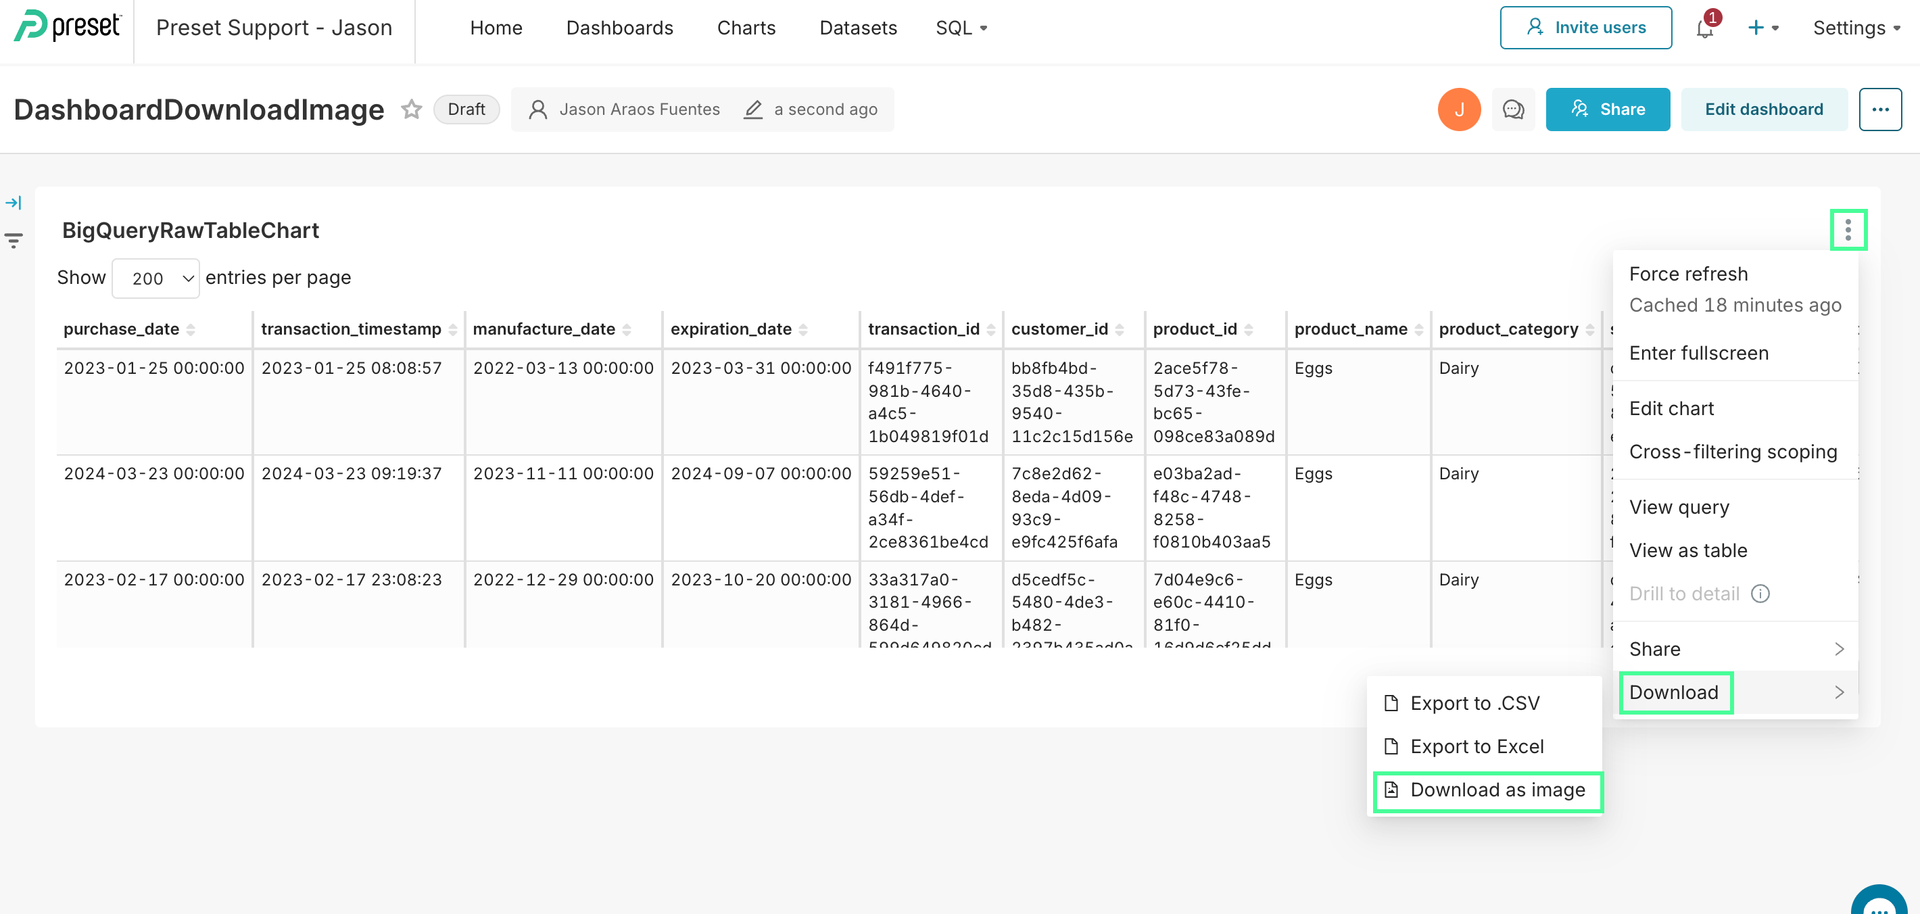Expand the Download submenu
Screen dimensions: 1920x914
tap(1735, 692)
